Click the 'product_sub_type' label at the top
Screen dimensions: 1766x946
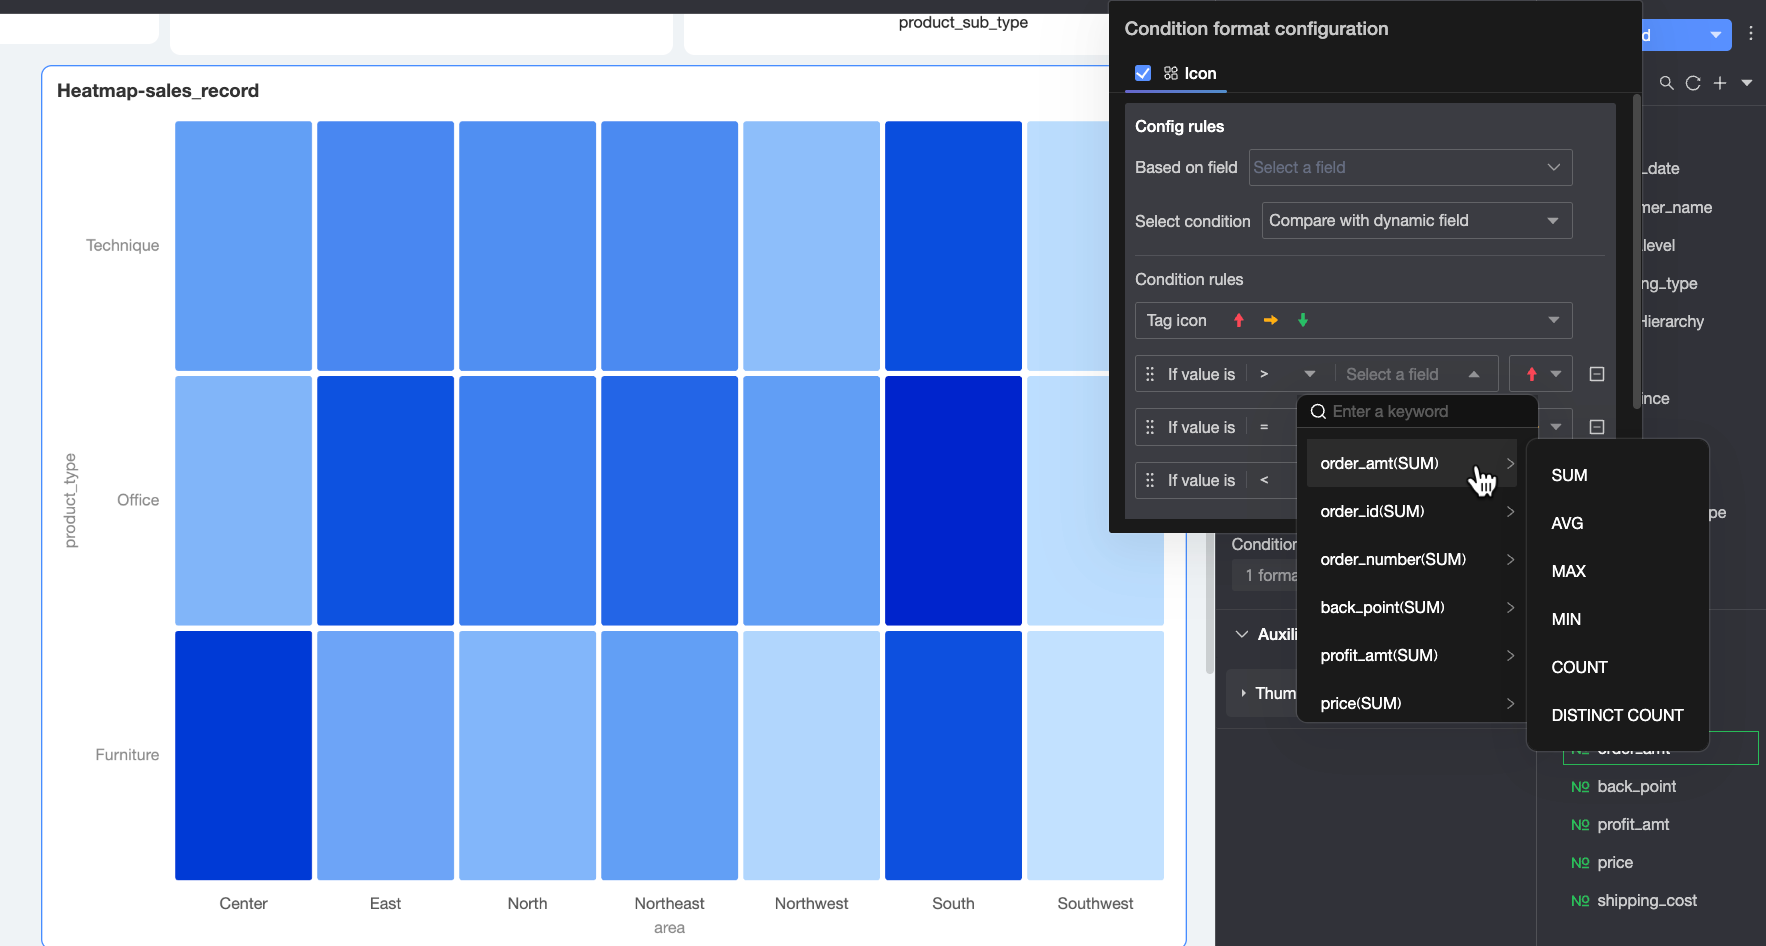tap(963, 22)
